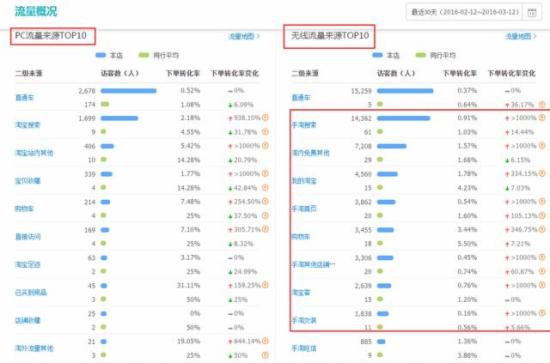Click PC 下单转化率变化 column header
This screenshot has height=363, width=550.
pos(234,73)
